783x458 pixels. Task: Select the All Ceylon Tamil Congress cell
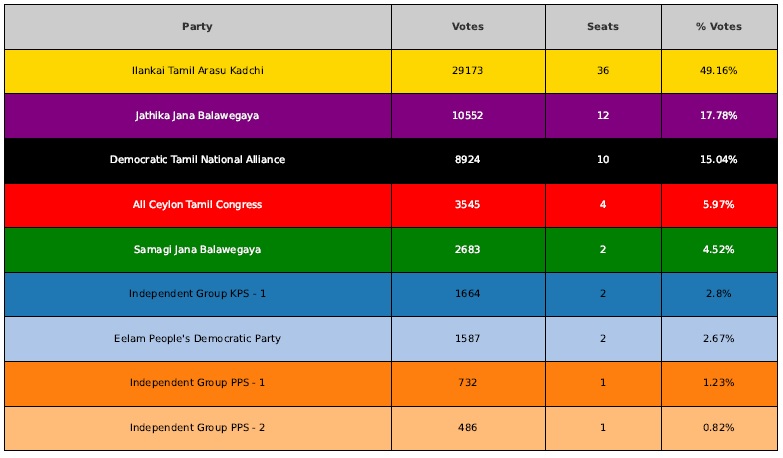(198, 205)
